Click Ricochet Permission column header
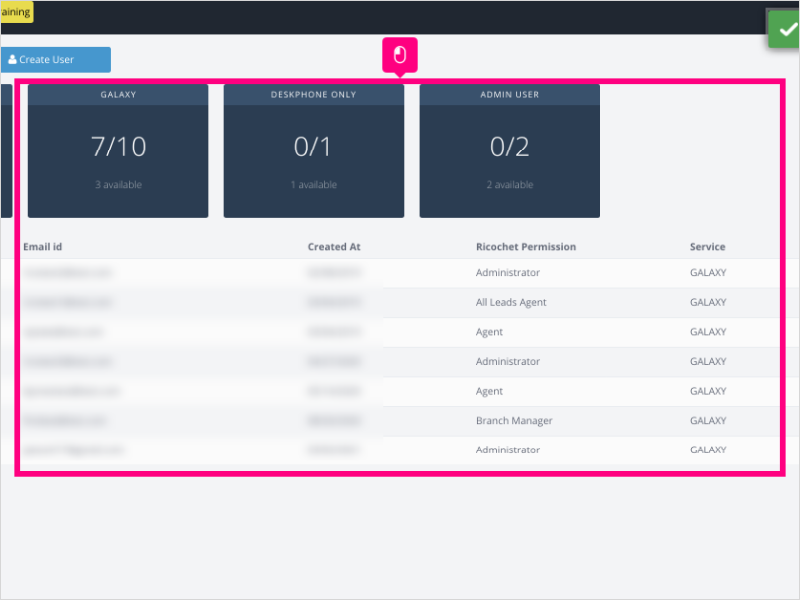This screenshot has height=600, width=800. (x=526, y=247)
